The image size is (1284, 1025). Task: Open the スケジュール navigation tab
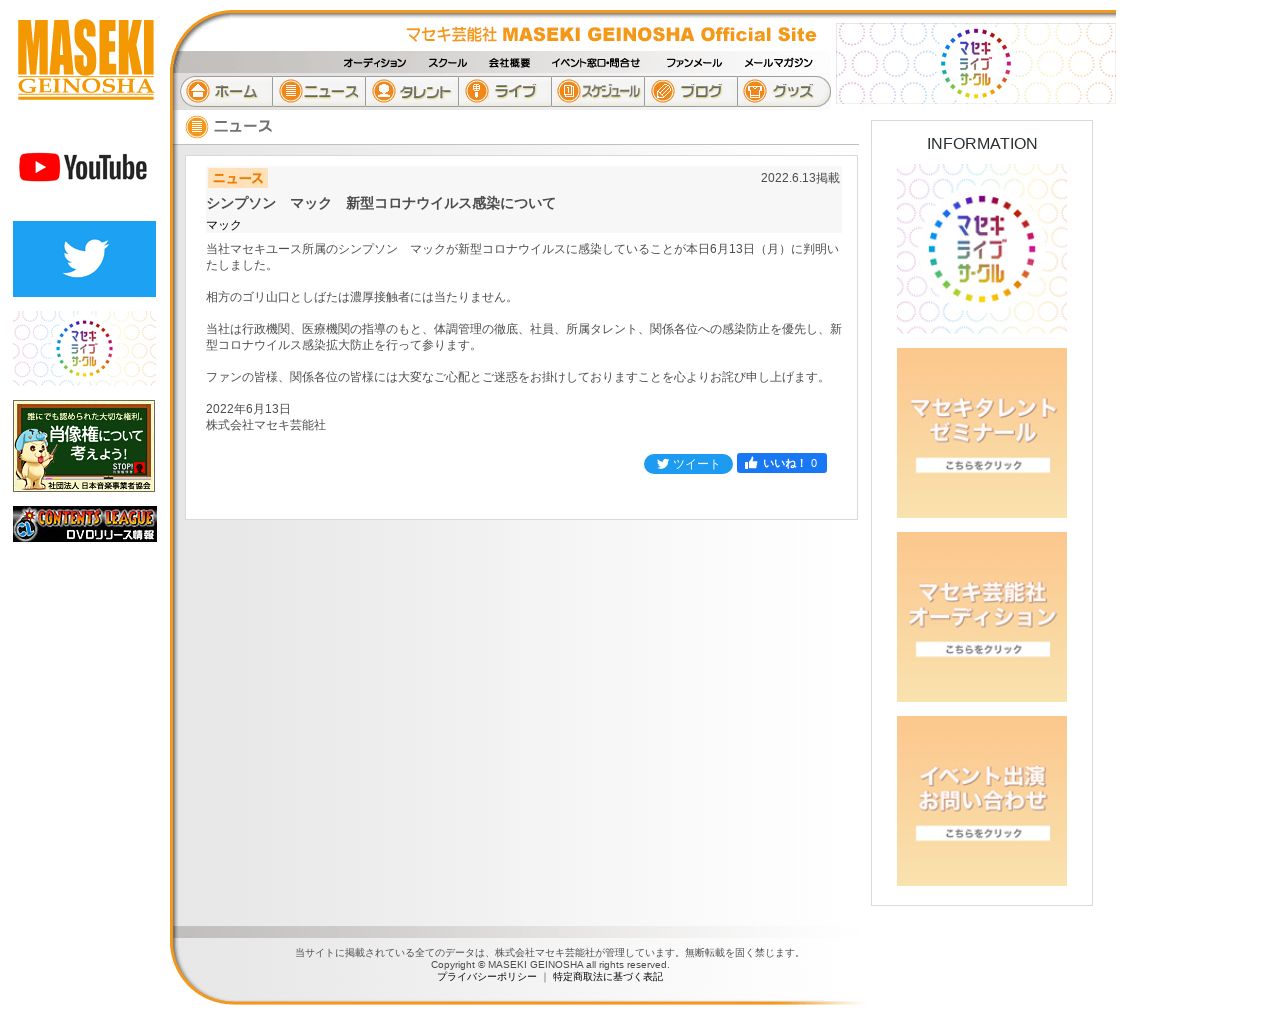(598, 92)
